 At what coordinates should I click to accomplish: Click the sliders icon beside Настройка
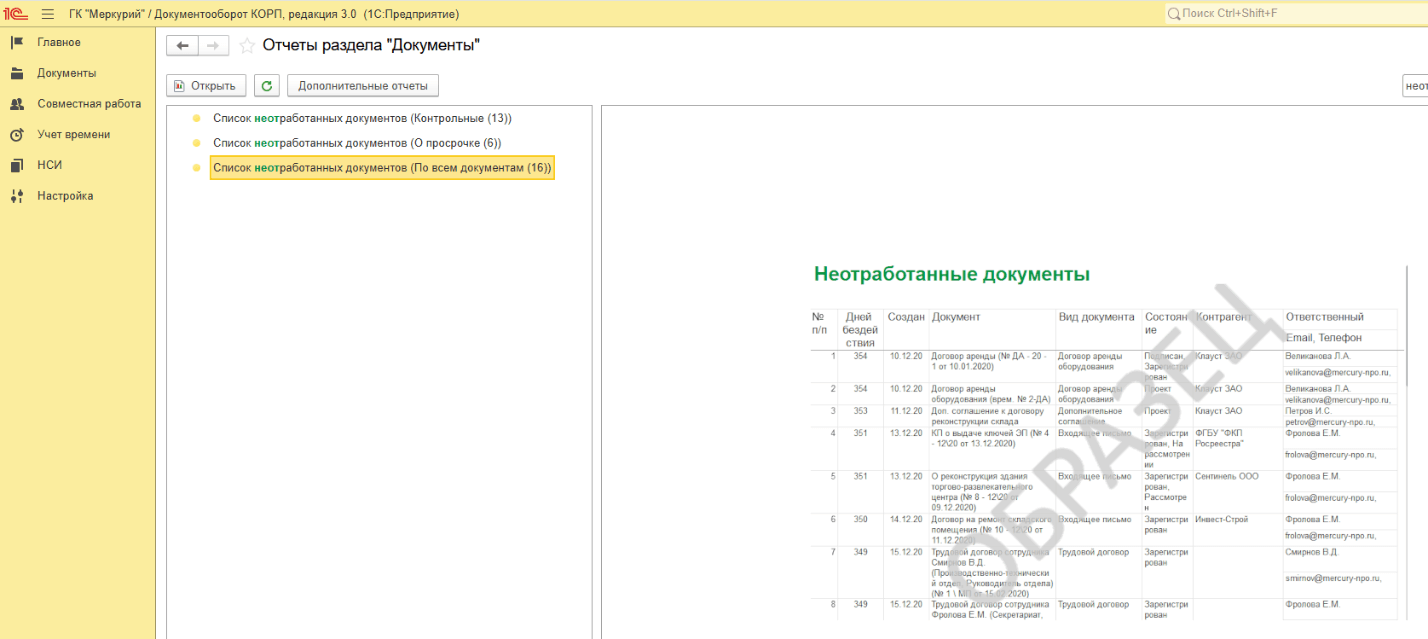17,197
